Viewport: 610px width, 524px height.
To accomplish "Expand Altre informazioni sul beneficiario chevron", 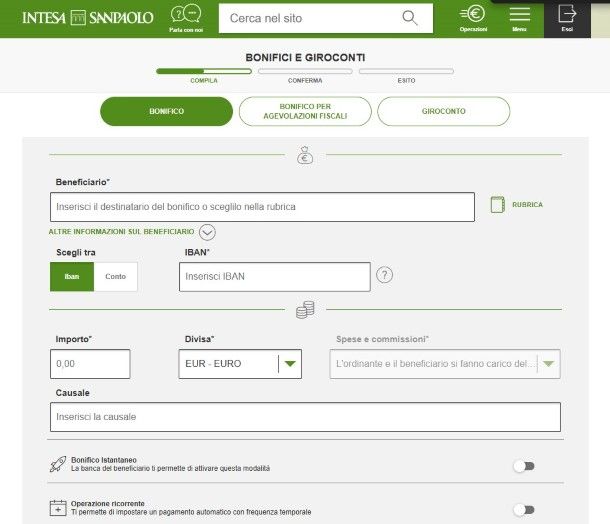I will (x=207, y=232).
